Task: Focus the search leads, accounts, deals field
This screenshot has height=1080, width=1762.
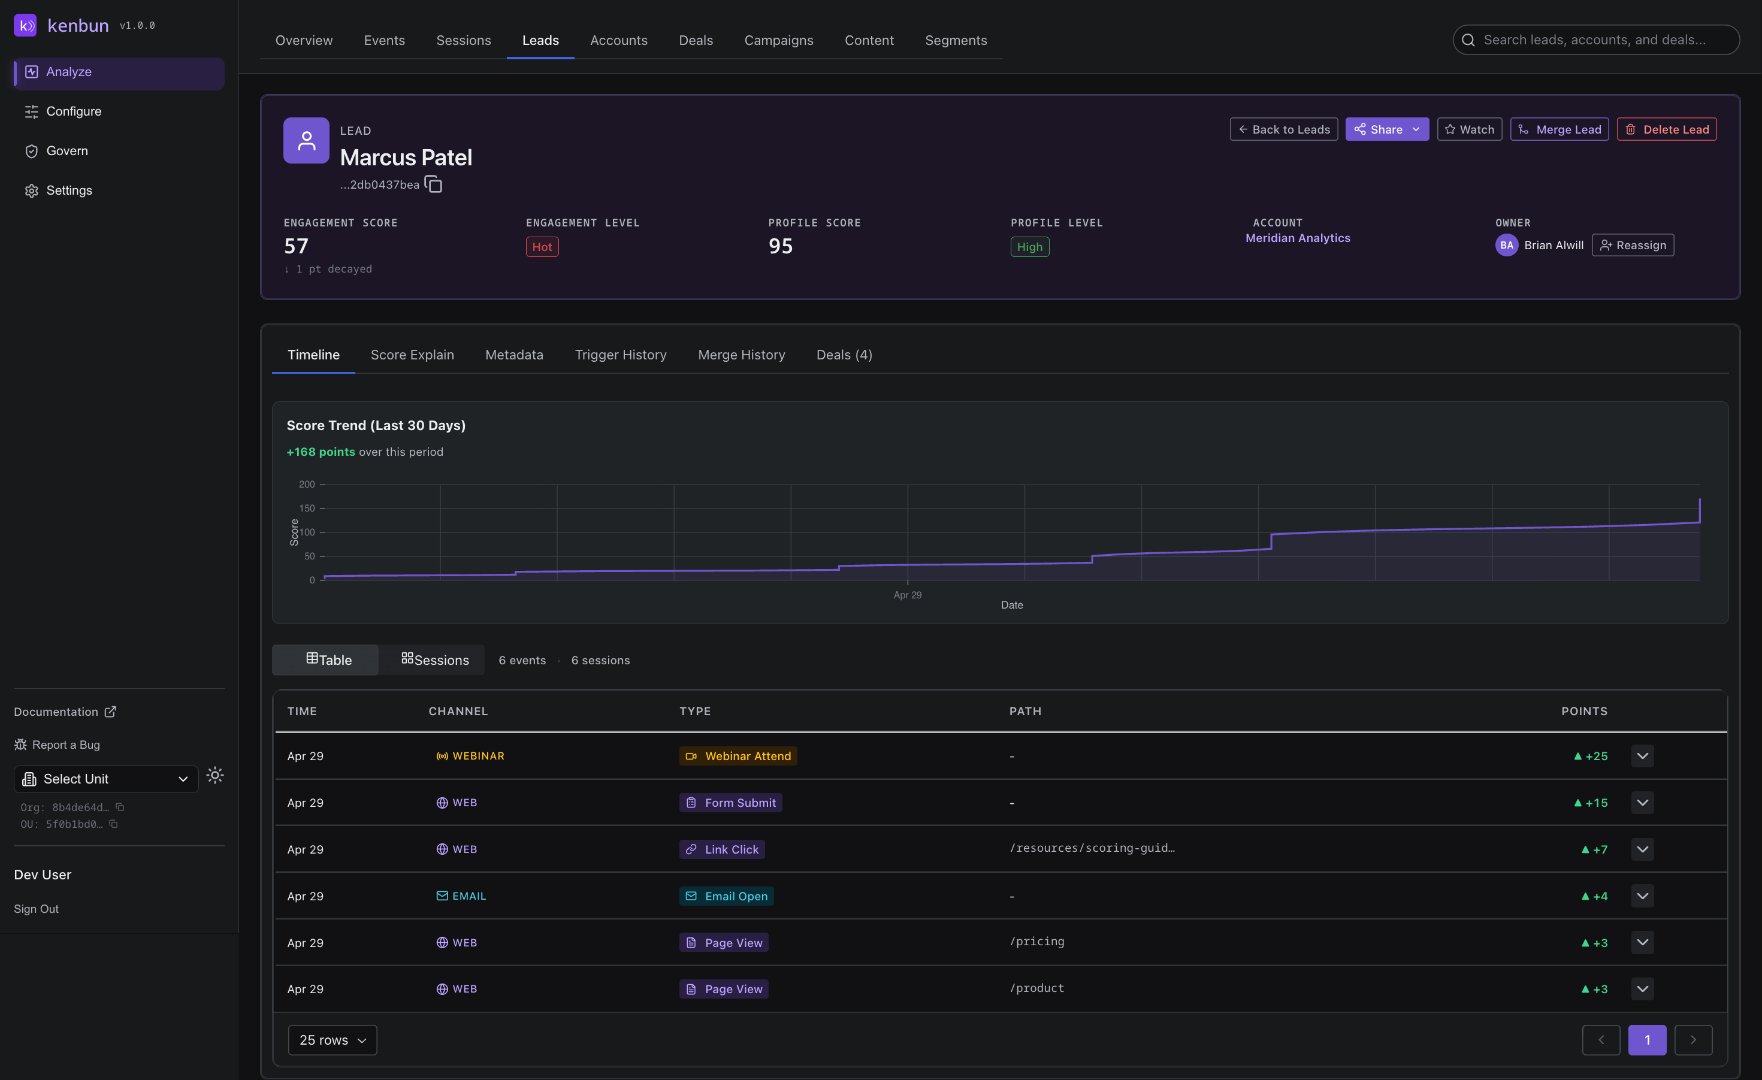Action: [1595, 40]
